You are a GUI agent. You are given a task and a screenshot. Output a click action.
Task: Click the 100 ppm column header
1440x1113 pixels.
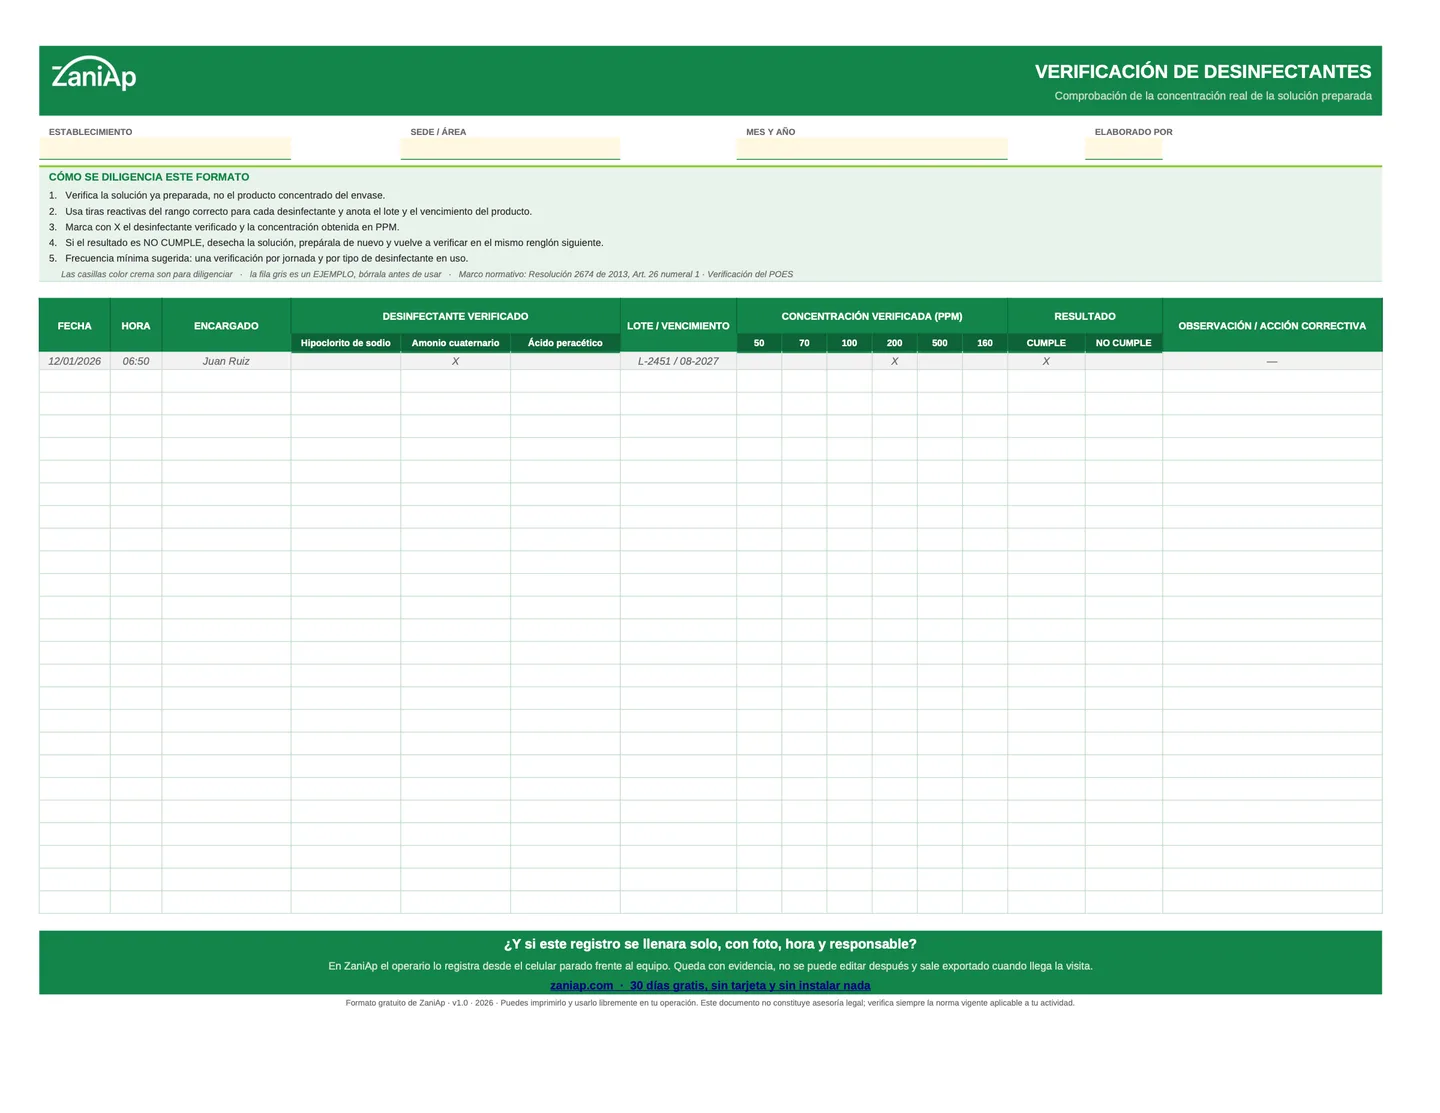[x=849, y=343]
